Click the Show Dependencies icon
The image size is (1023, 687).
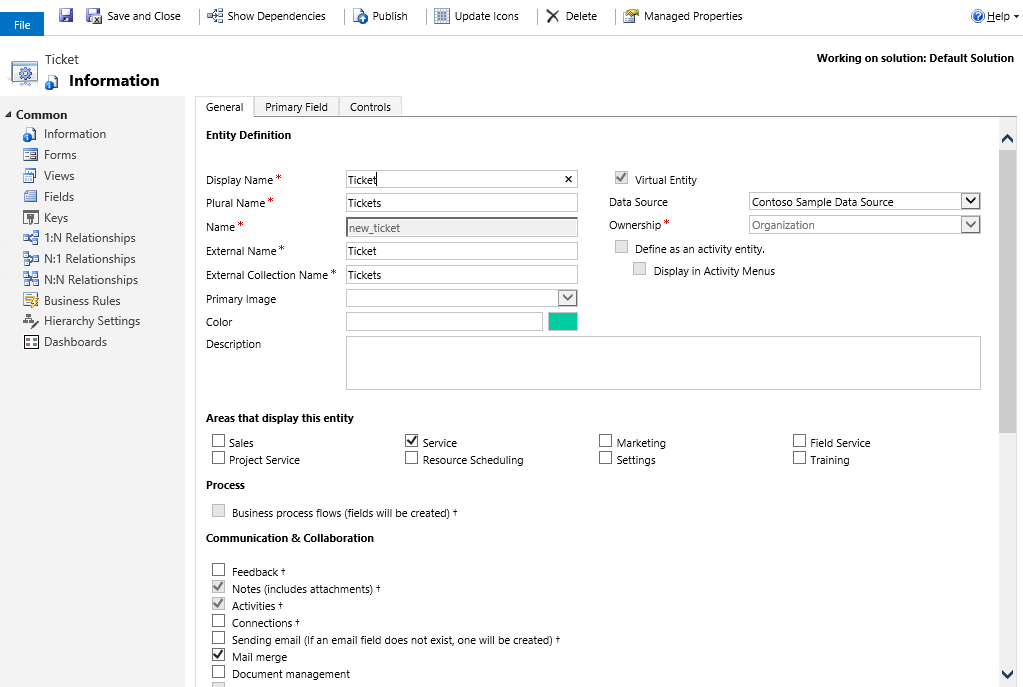point(215,16)
